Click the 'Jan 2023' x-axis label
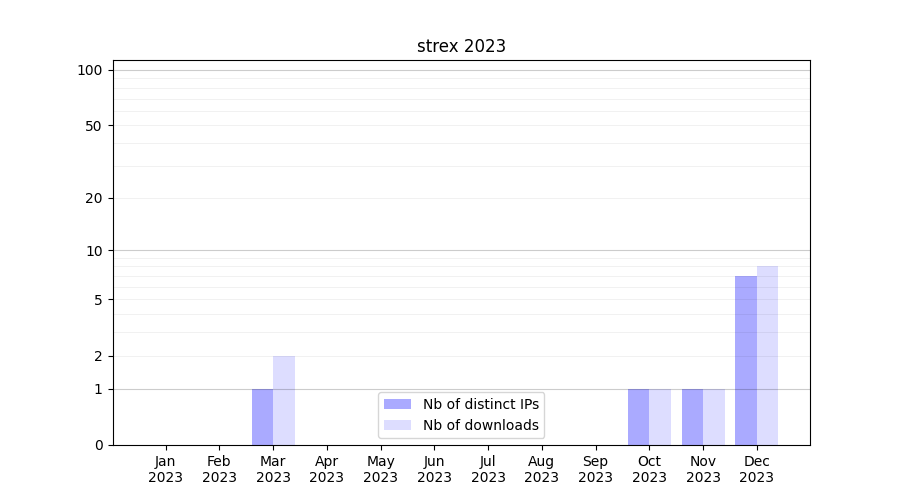900x500 pixels. pos(166,469)
